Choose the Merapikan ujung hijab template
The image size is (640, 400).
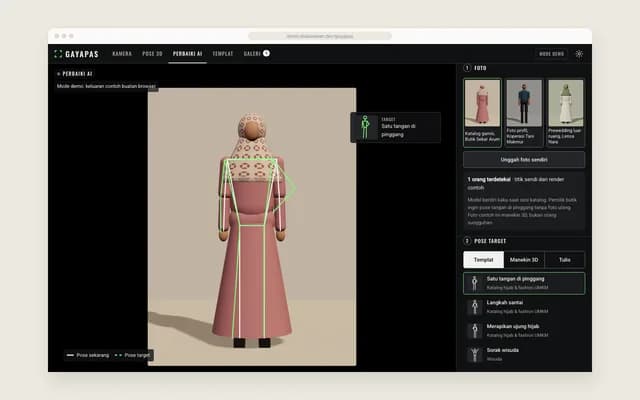(x=524, y=331)
